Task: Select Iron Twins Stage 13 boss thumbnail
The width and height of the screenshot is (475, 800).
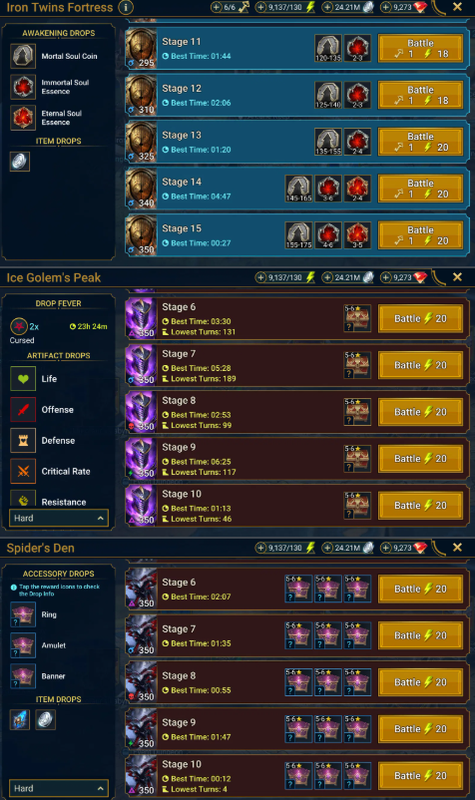Action: pos(141,142)
